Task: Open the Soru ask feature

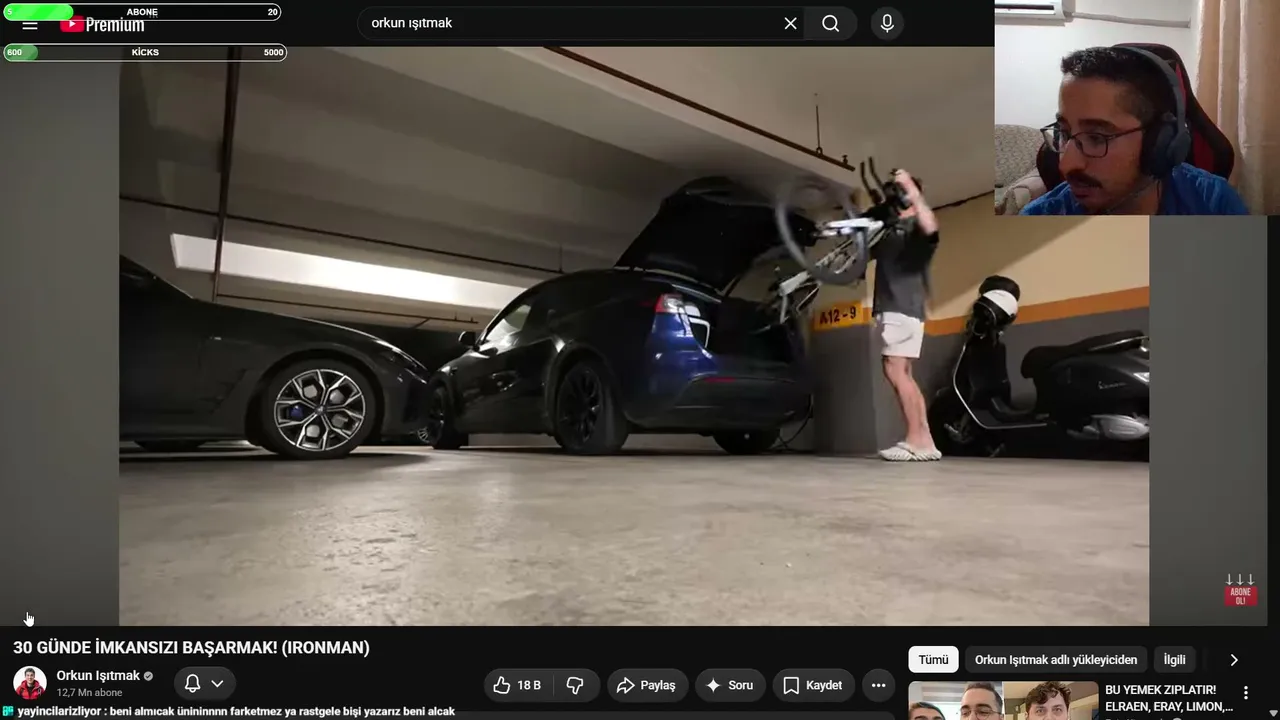Action: pos(730,685)
